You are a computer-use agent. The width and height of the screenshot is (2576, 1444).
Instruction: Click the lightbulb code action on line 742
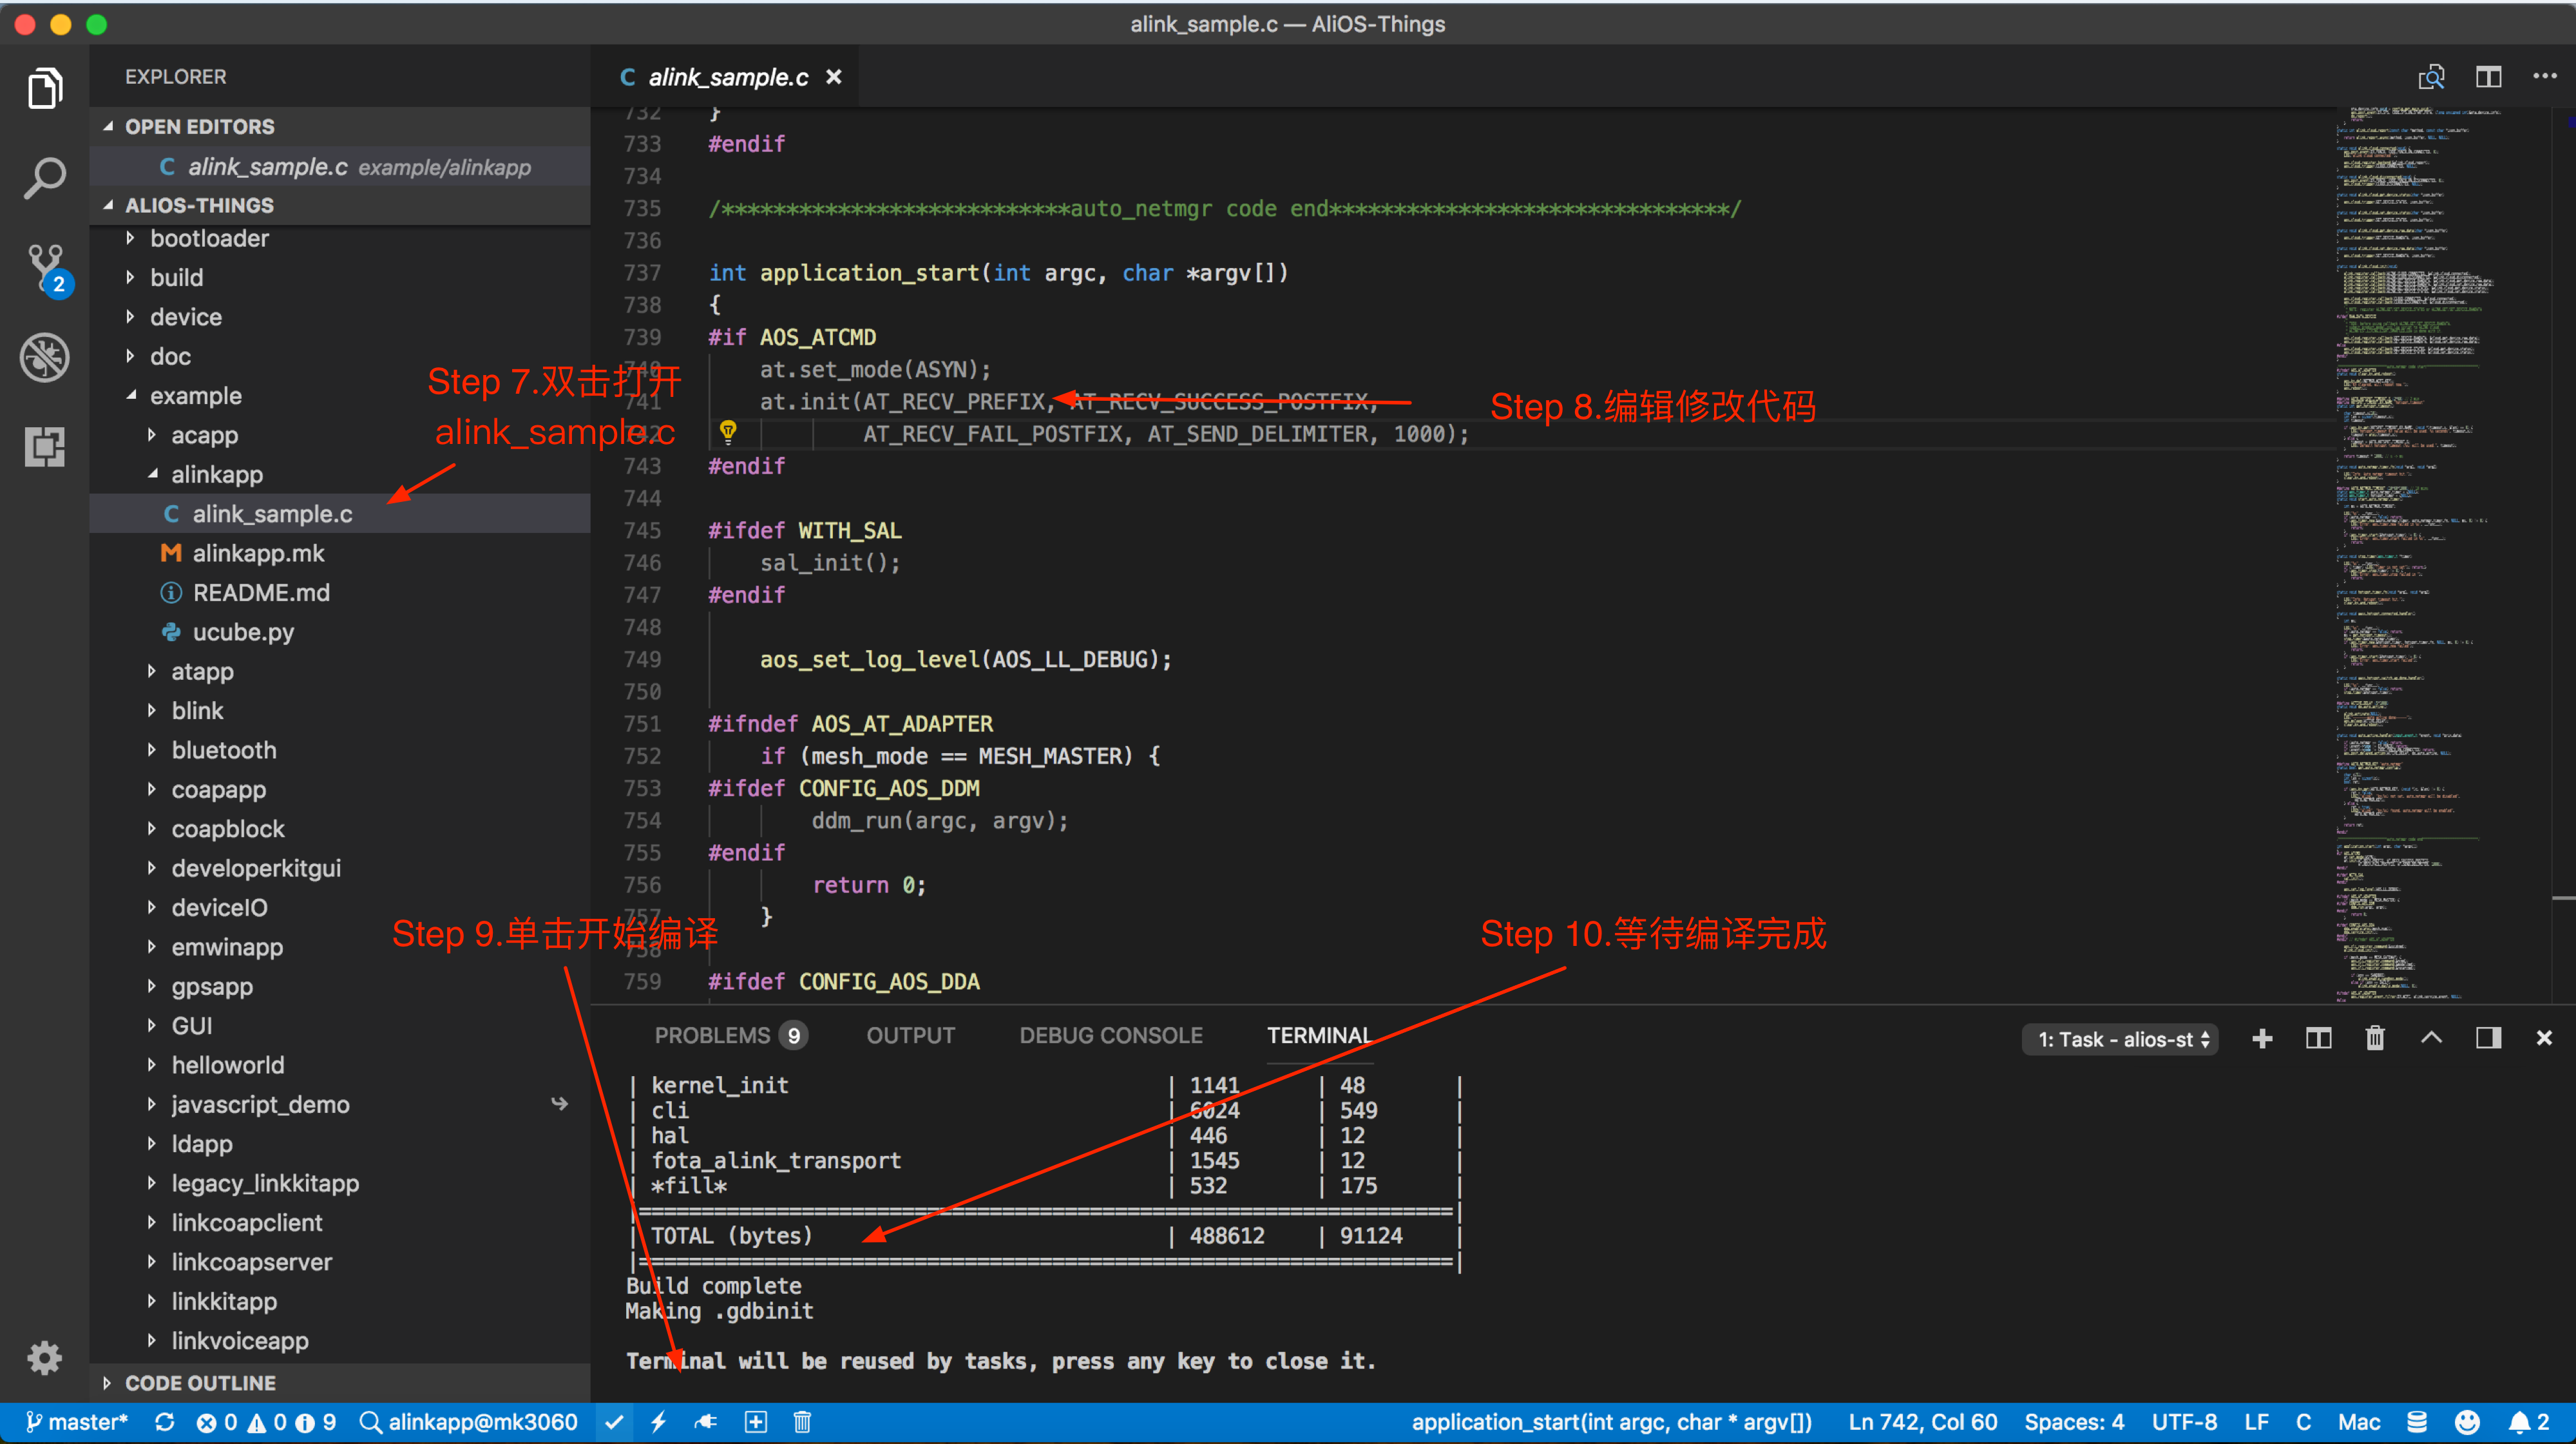point(728,432)
